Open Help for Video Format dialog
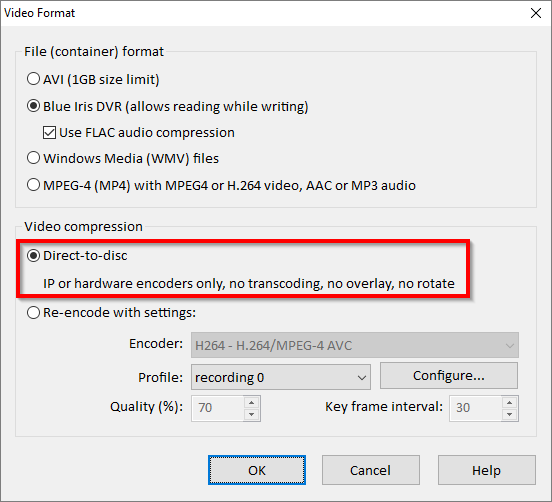Screen dimensions: 552x502 point(487,470)
